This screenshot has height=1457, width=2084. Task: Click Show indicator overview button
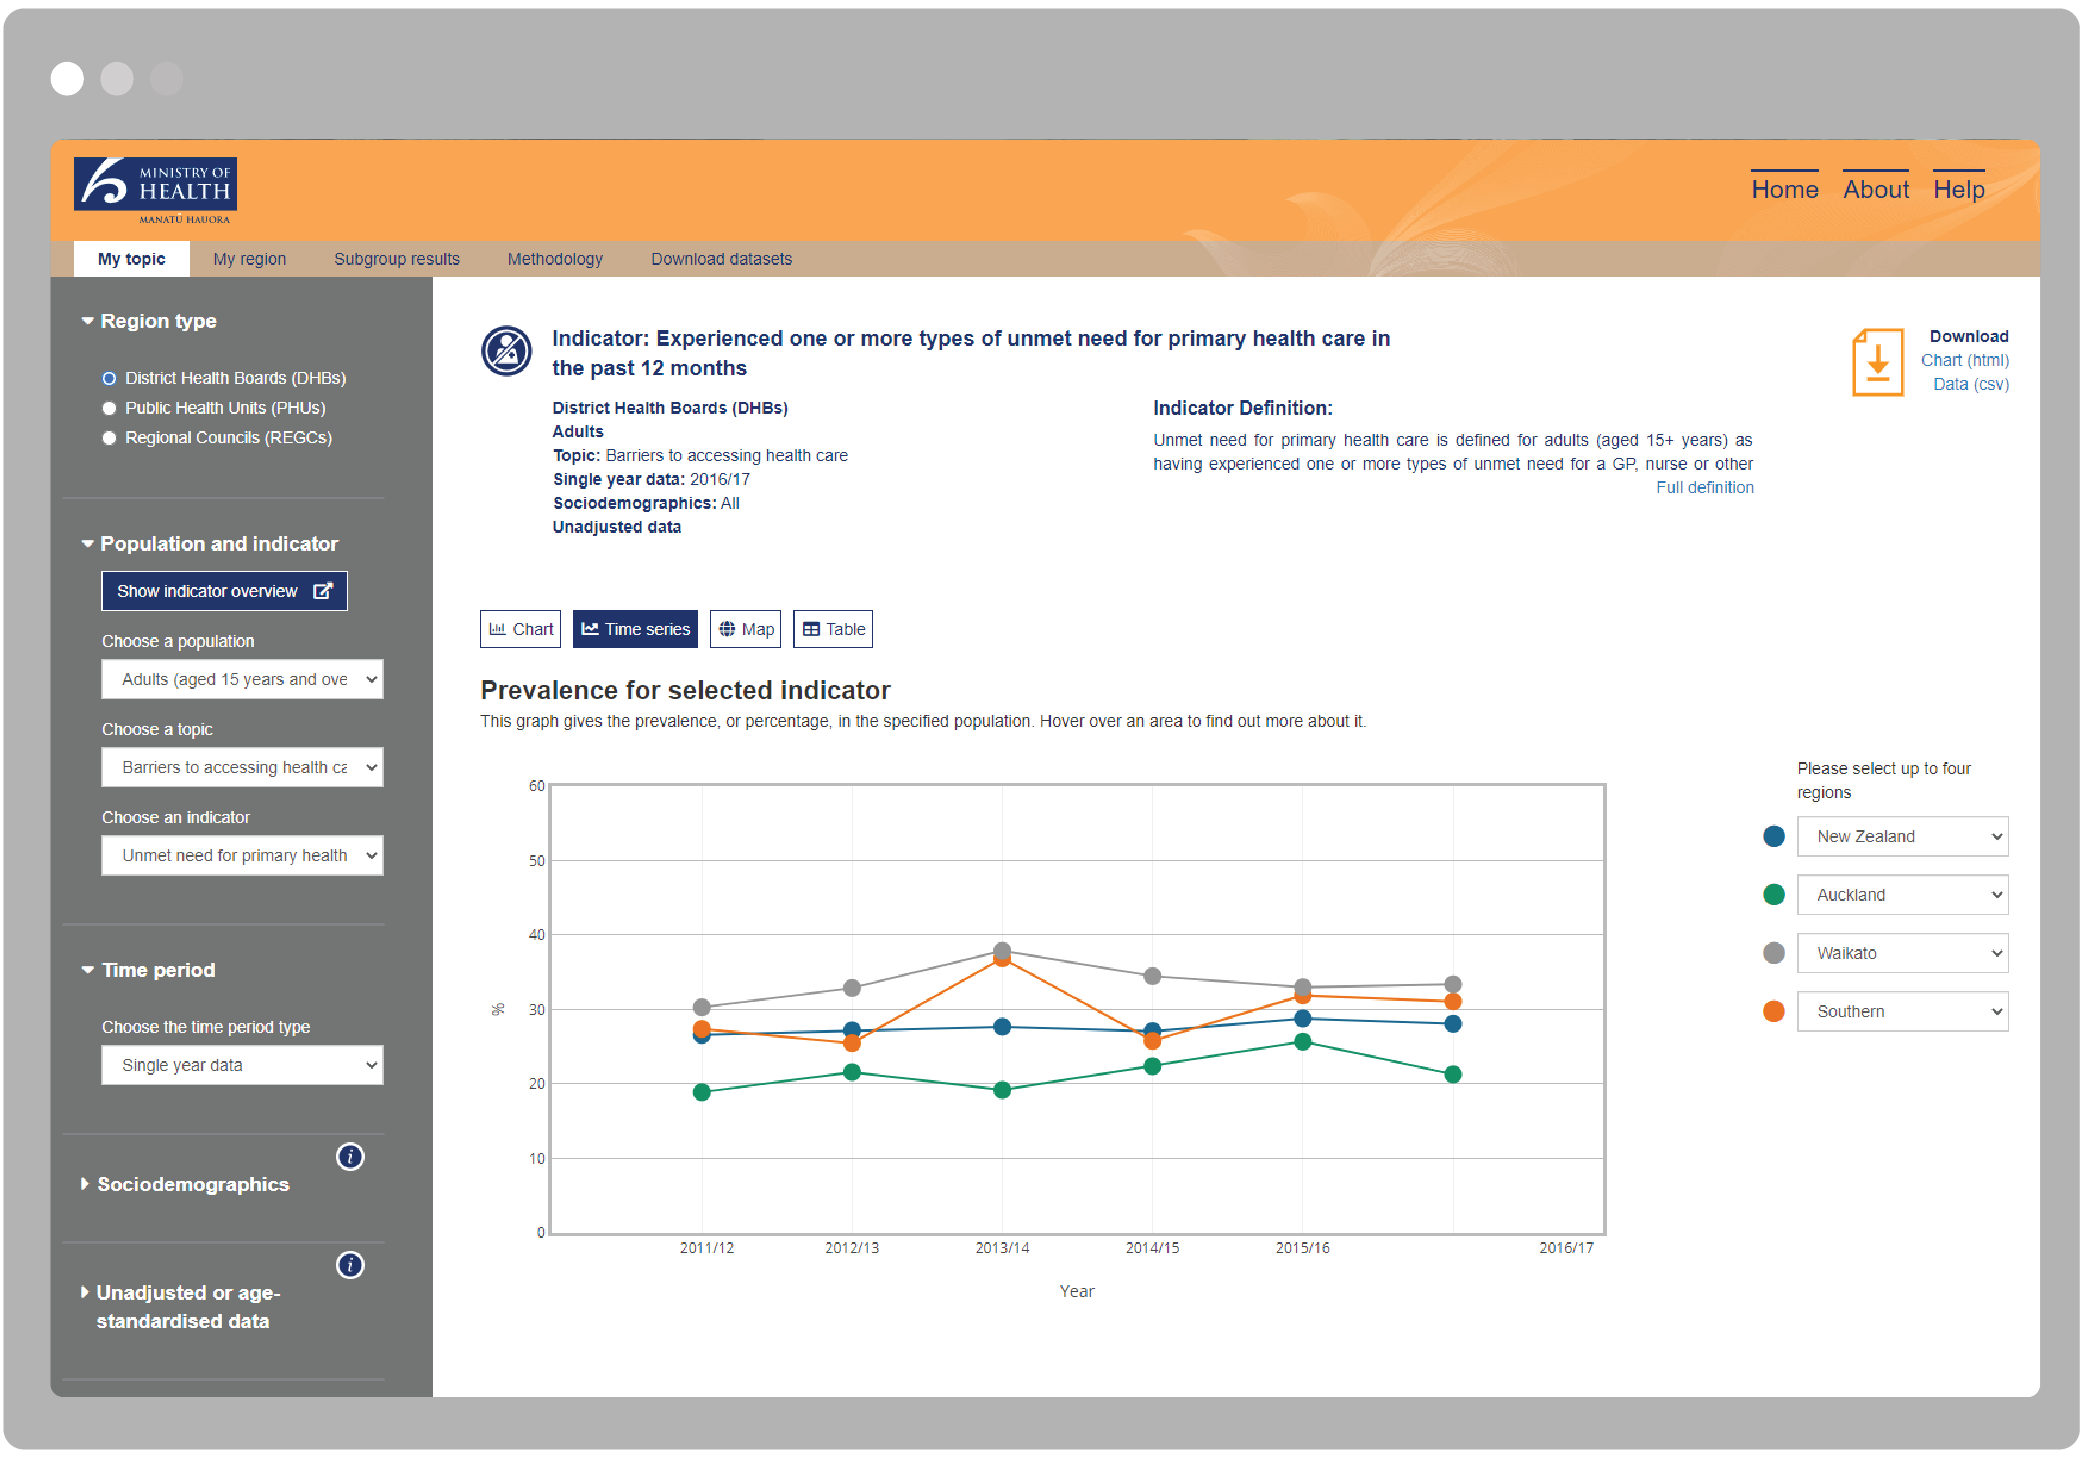(224, 591)
